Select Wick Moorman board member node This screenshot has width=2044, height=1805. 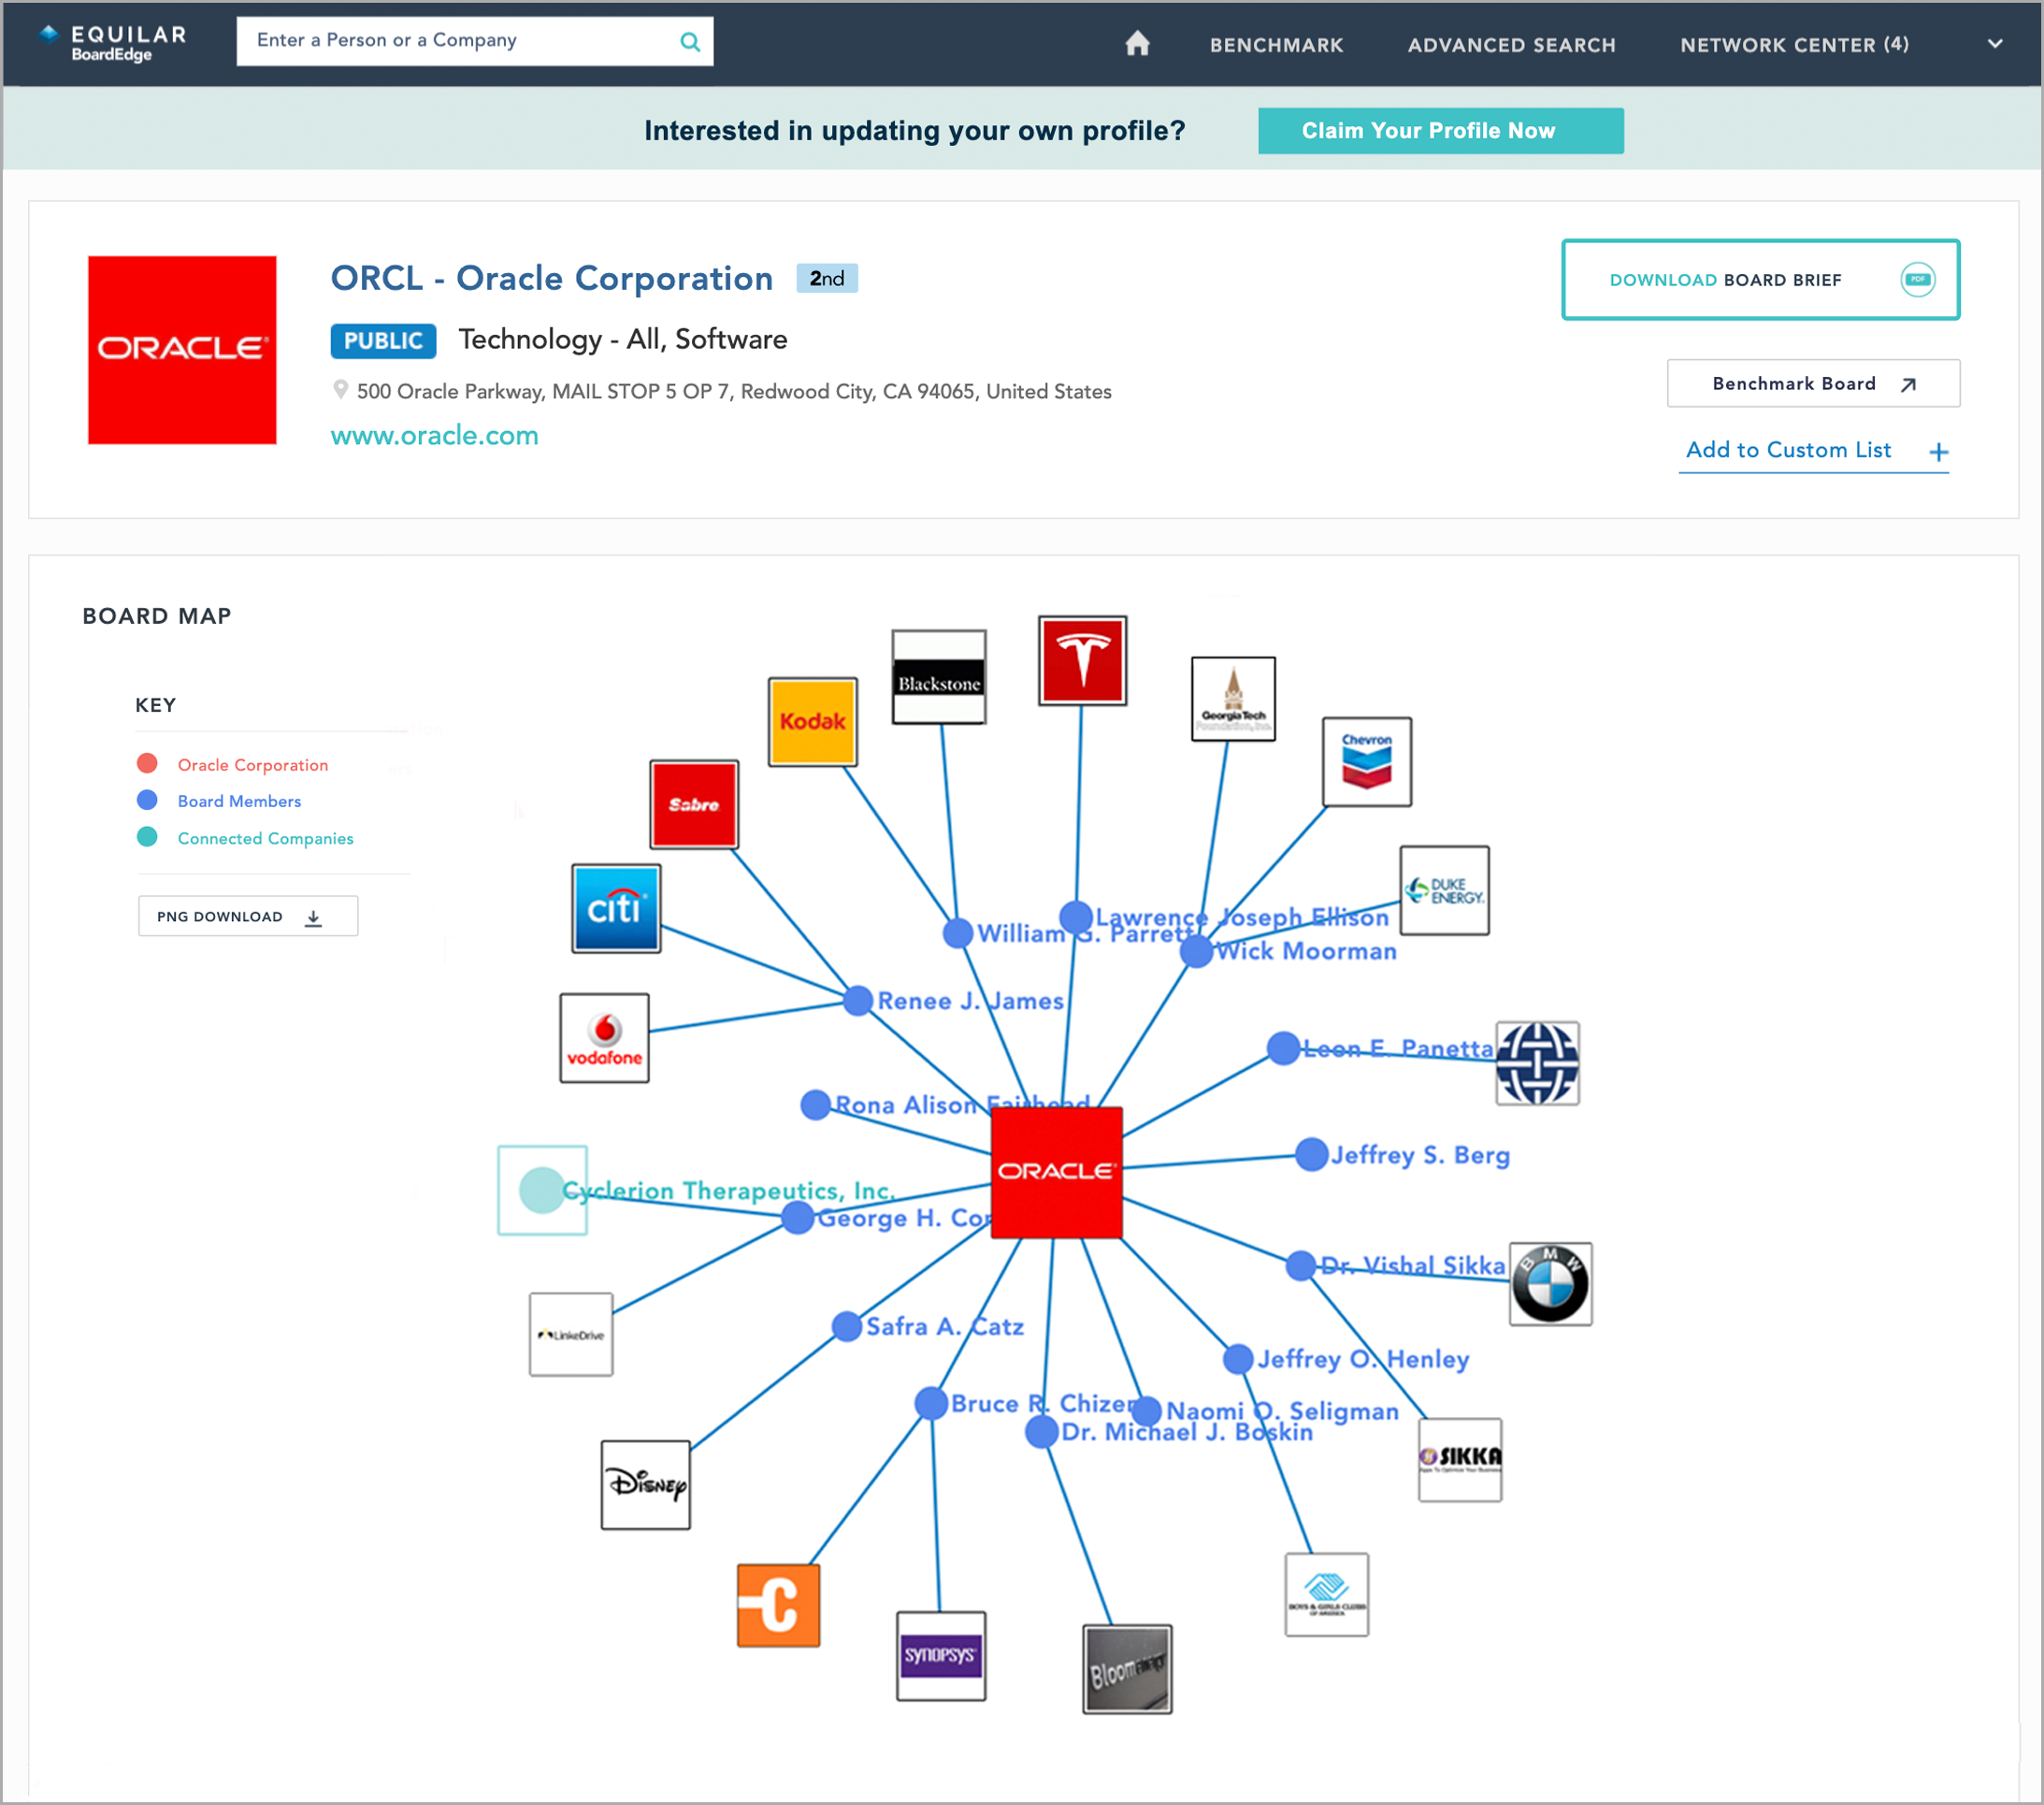click(x=1196, y=952)
